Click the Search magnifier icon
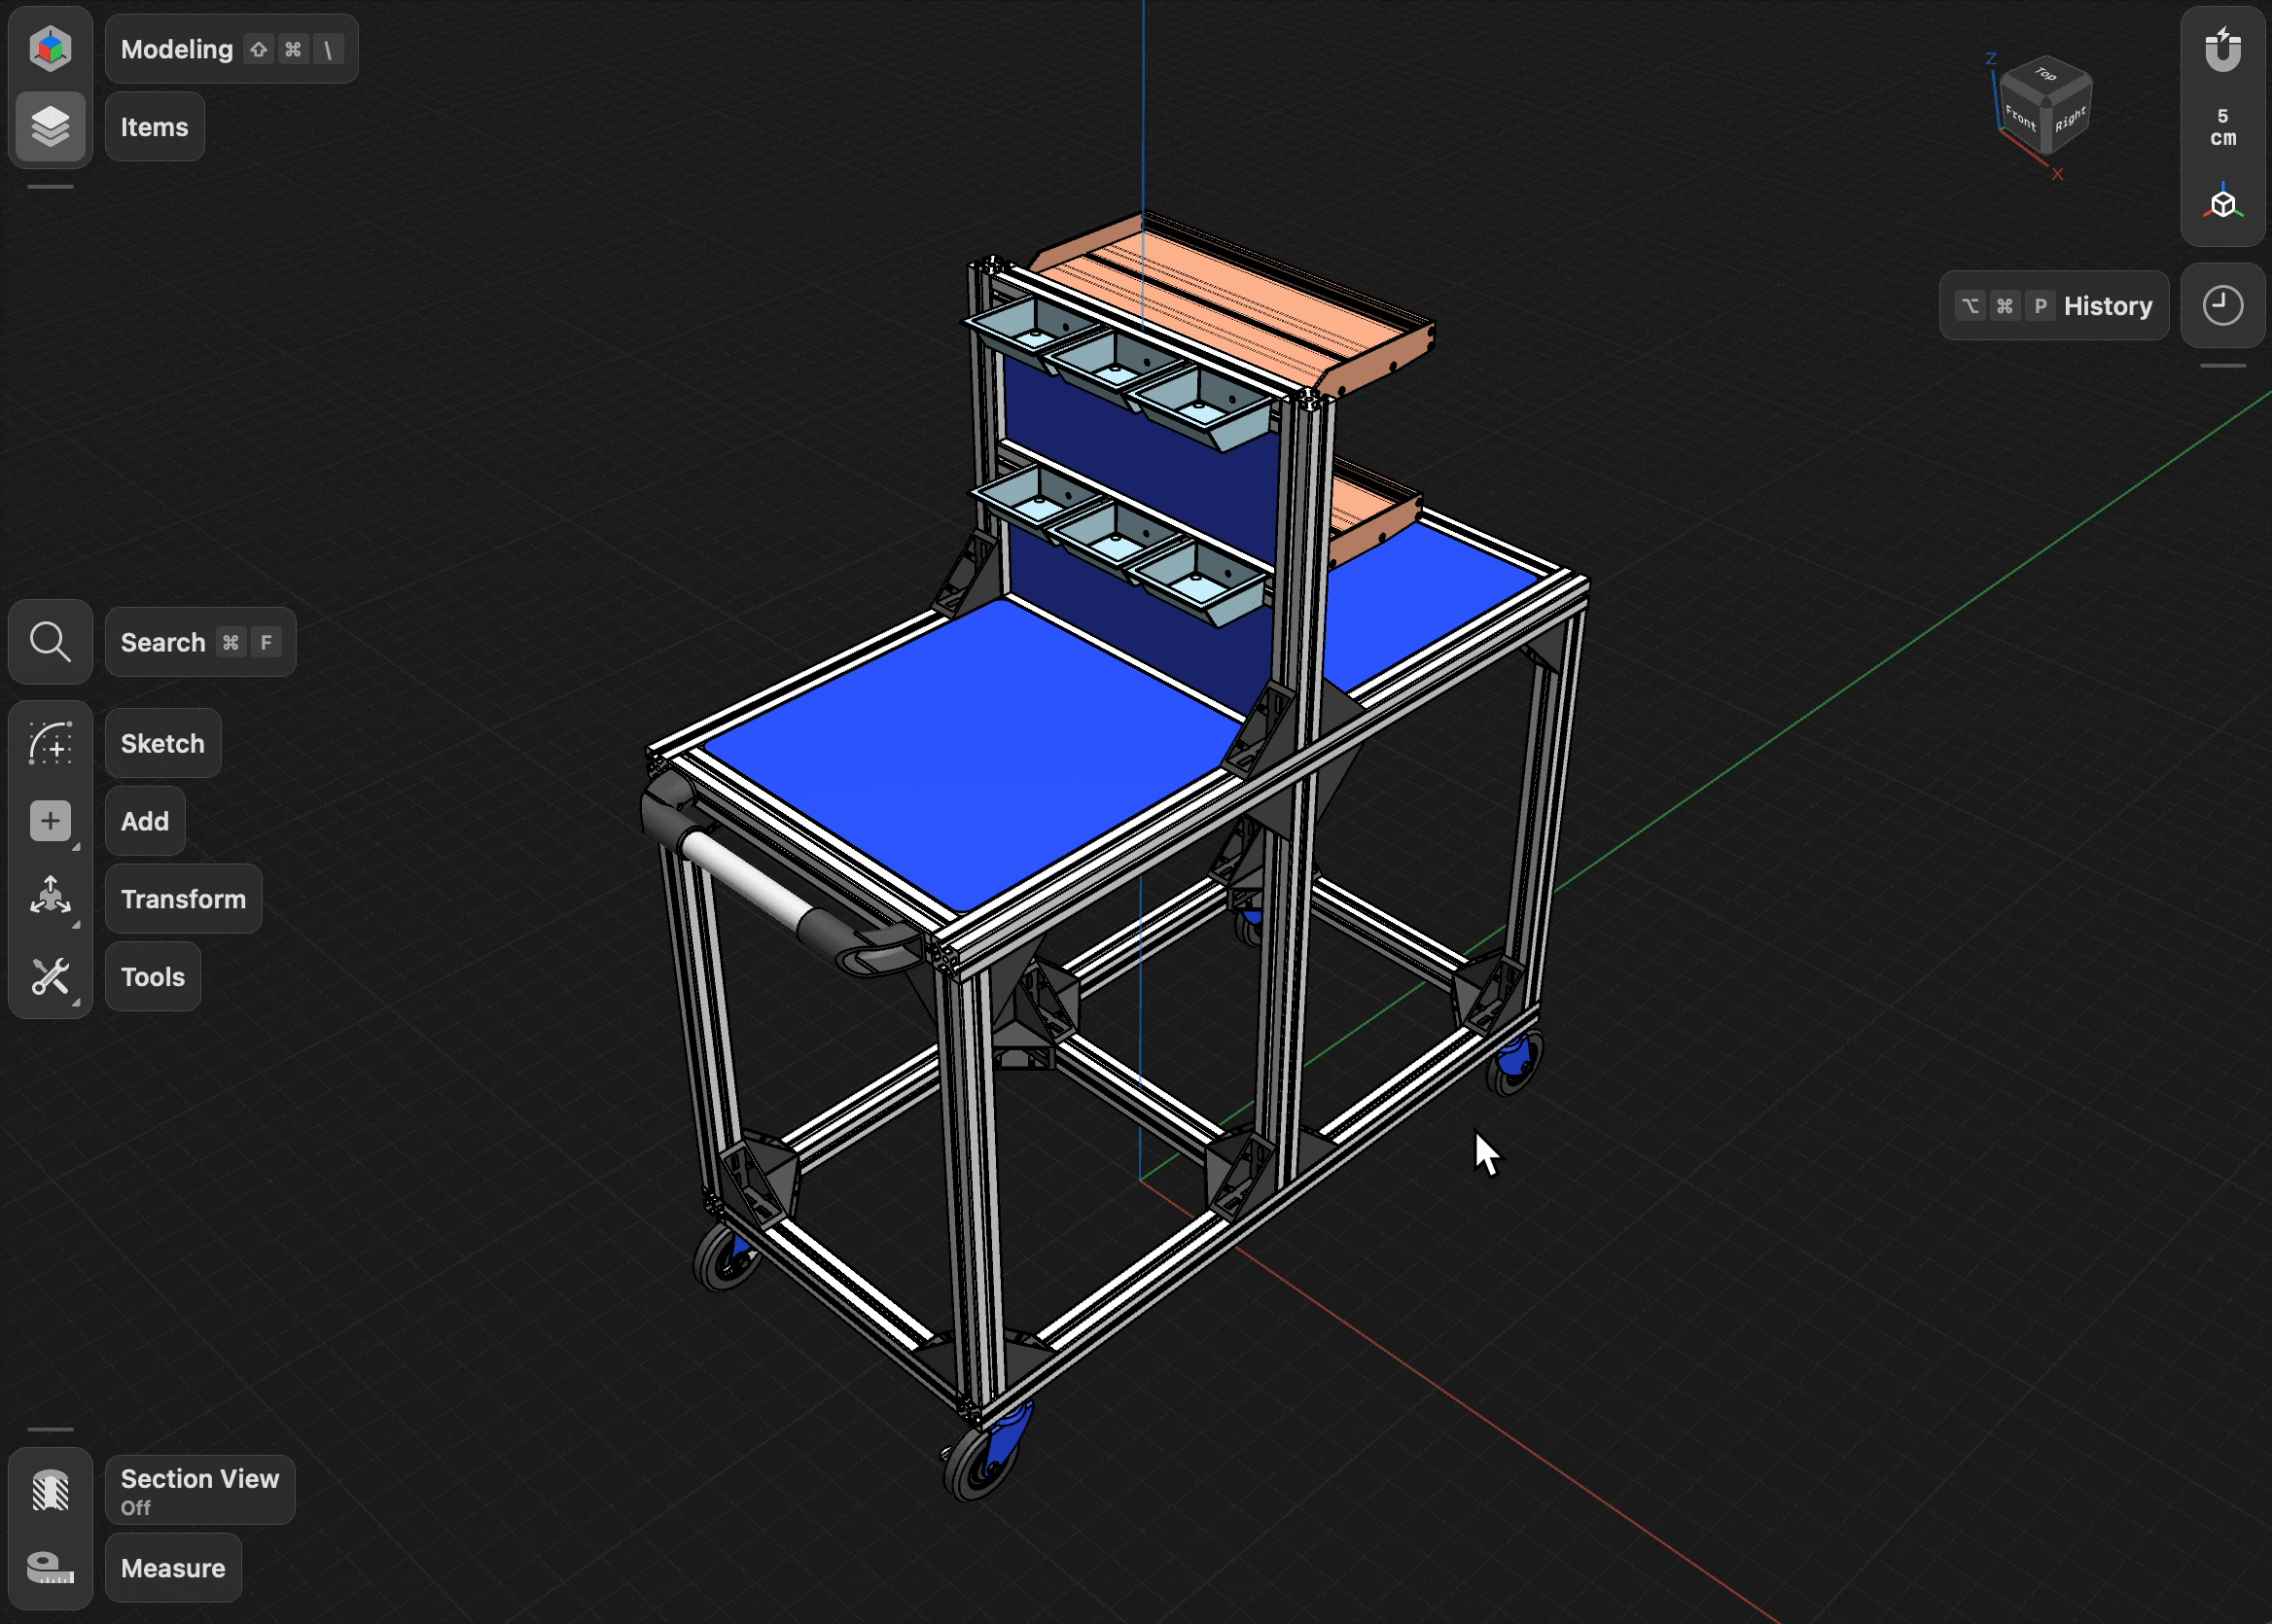Viewport: 2272px width, 1624px height. [x=50, y=642]
